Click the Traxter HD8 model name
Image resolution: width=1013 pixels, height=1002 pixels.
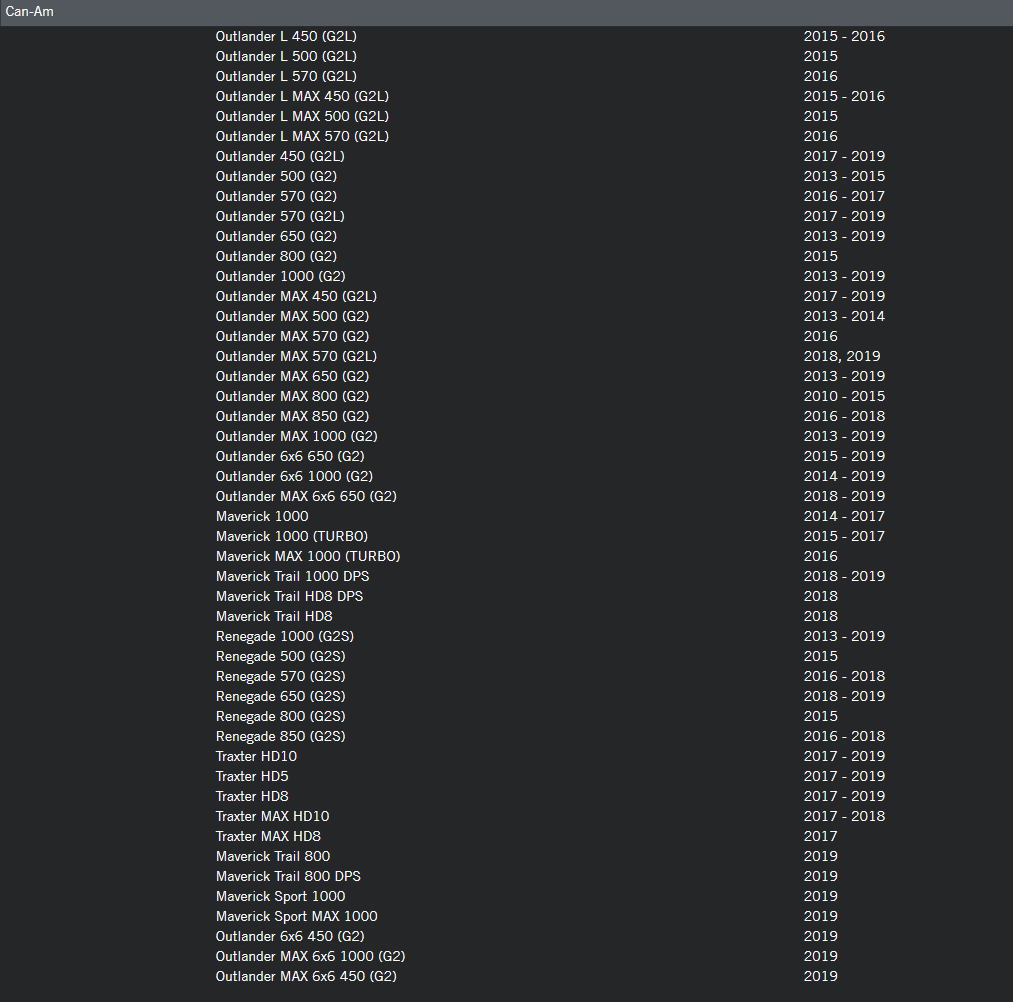click(252, 797)
